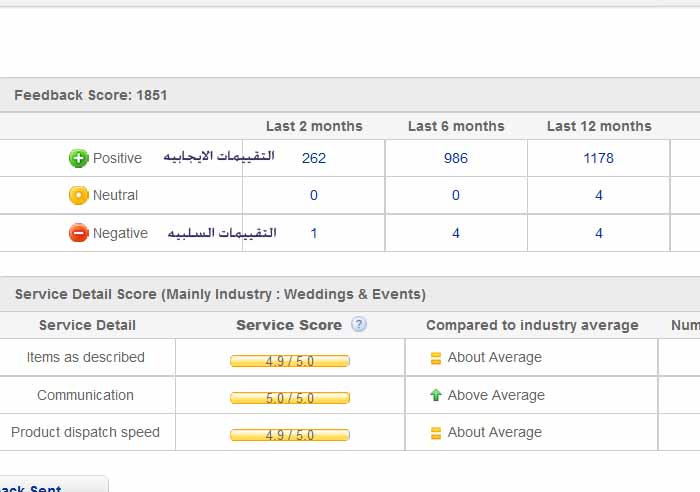The height and width of the screenshot is (492, 700).
Task: Click the Service Score help question icon
Action: pos(358,324)
